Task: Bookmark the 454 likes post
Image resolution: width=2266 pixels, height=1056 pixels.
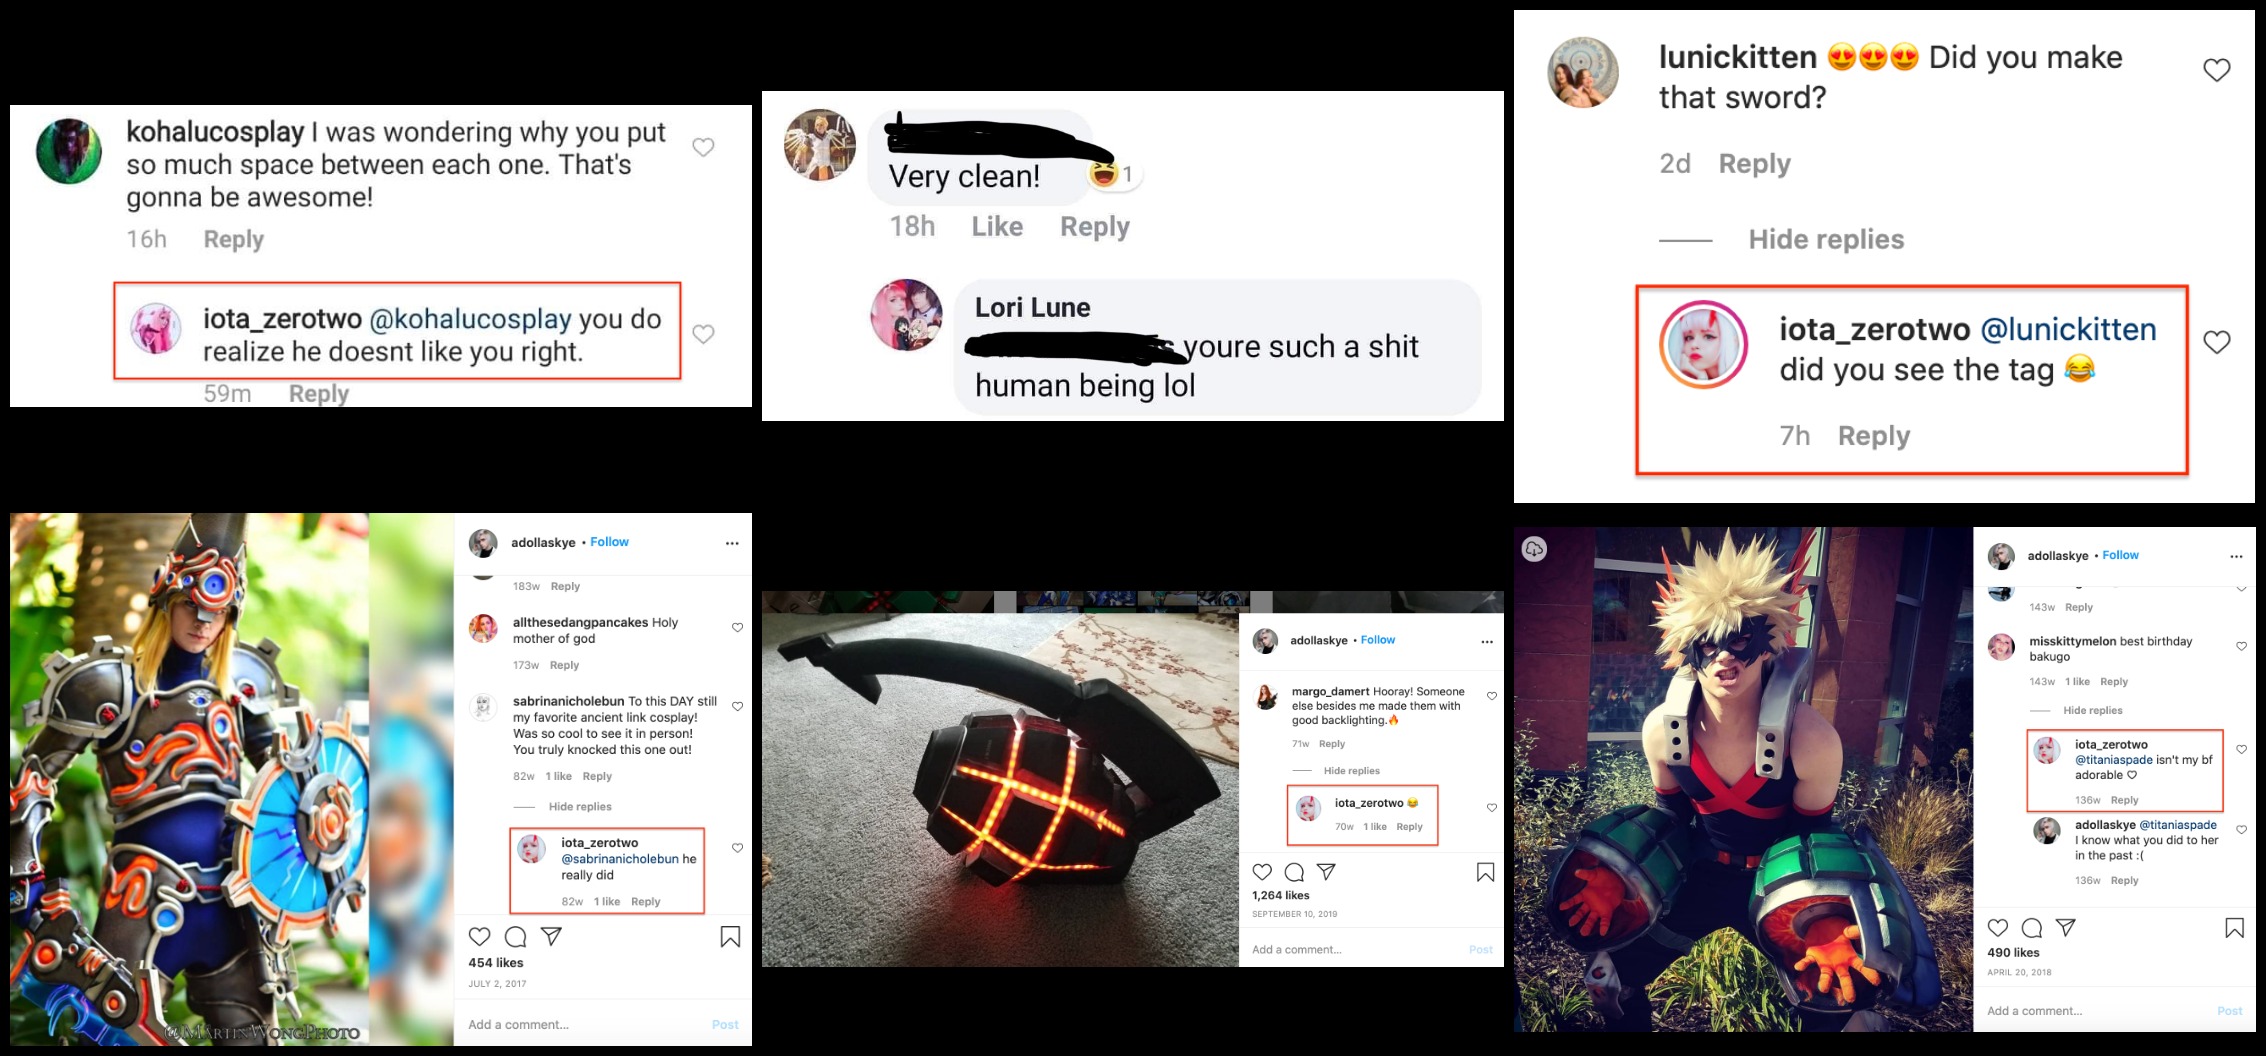Action: tap(730, 936)
